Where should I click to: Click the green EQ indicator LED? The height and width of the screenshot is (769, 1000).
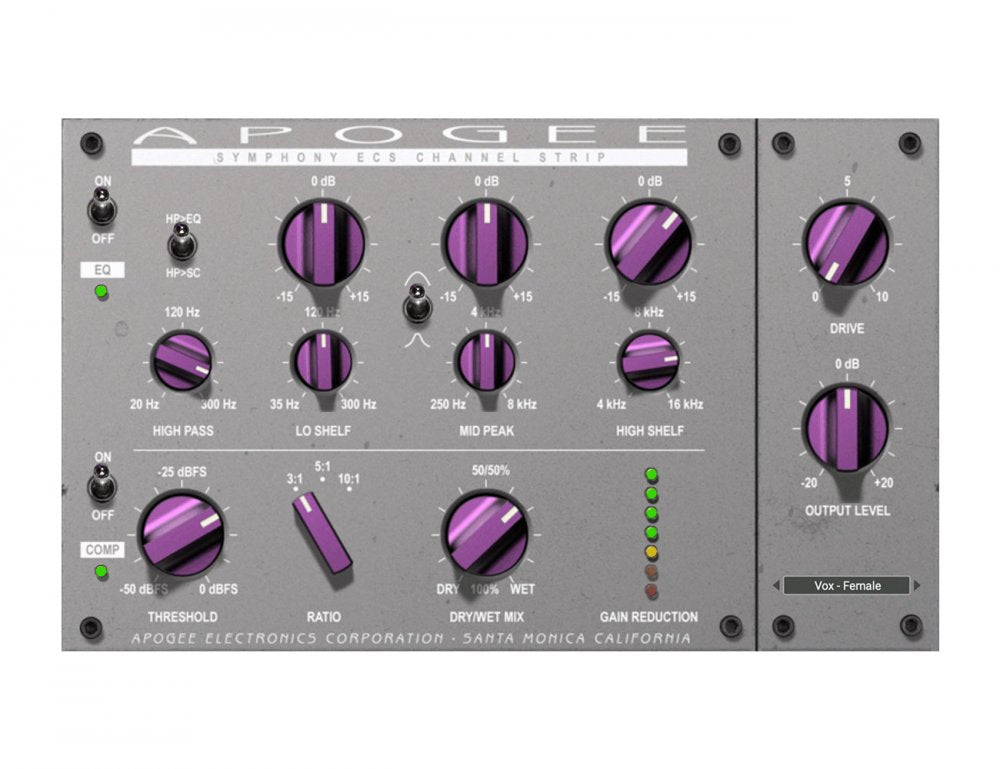click(x=102, y=292)
